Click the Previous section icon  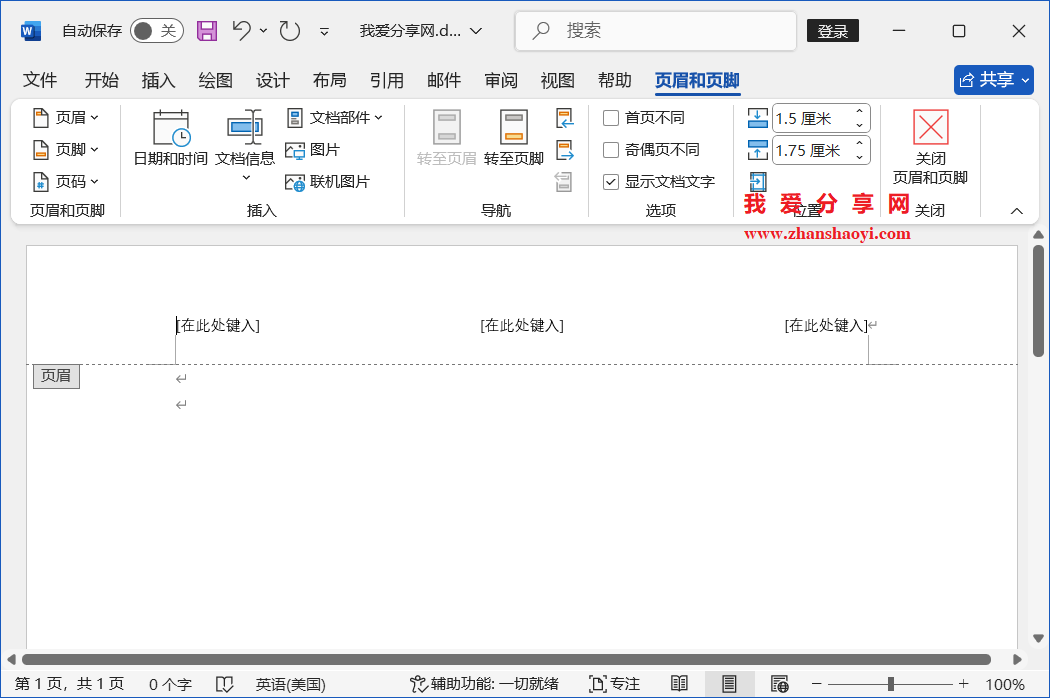coord(565,119)
